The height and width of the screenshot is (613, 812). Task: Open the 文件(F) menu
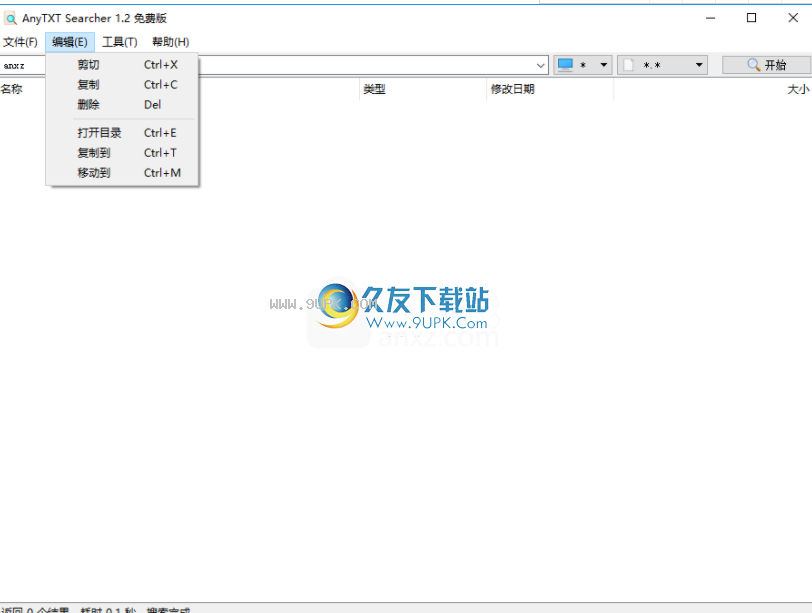[20, 42]
